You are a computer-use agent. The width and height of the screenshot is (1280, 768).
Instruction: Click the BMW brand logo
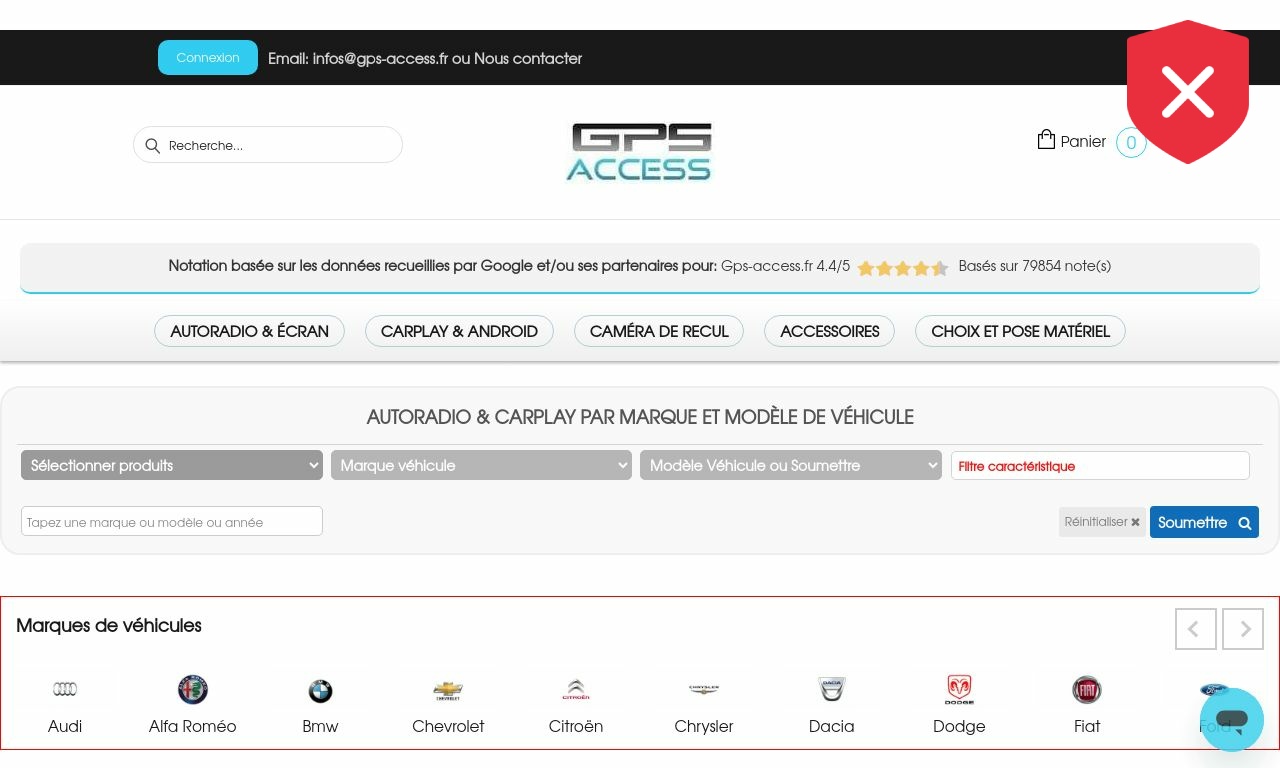point(320,690)
